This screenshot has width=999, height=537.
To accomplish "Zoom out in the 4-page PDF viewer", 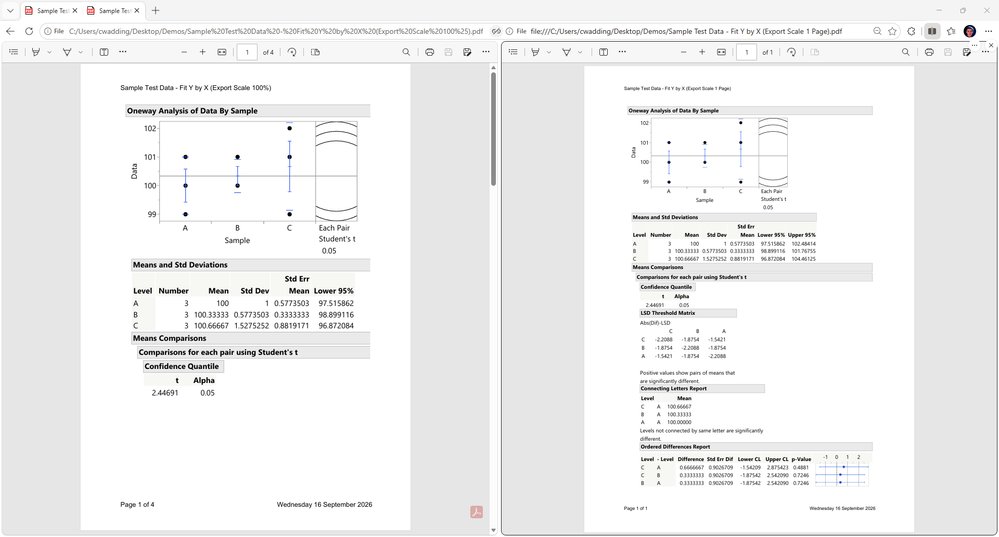I will tap(184, 52).
